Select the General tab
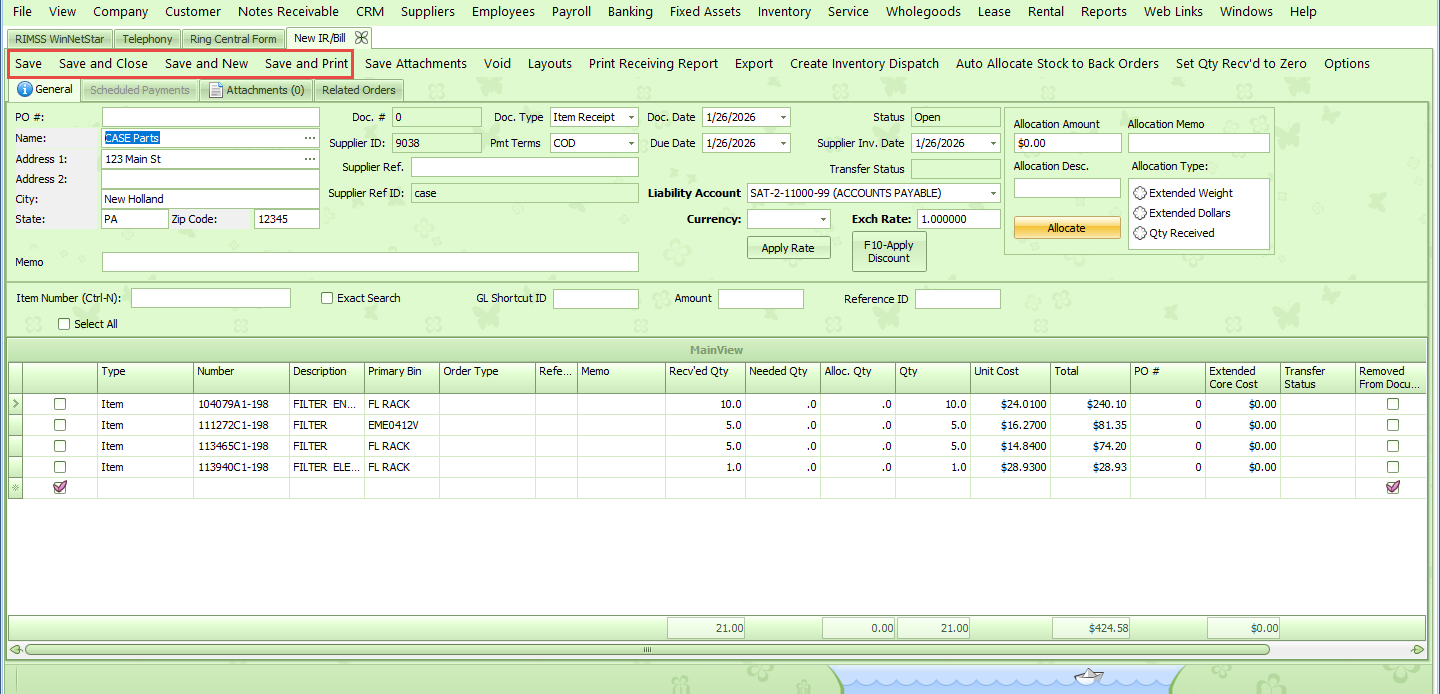 [x=46, y=89]
